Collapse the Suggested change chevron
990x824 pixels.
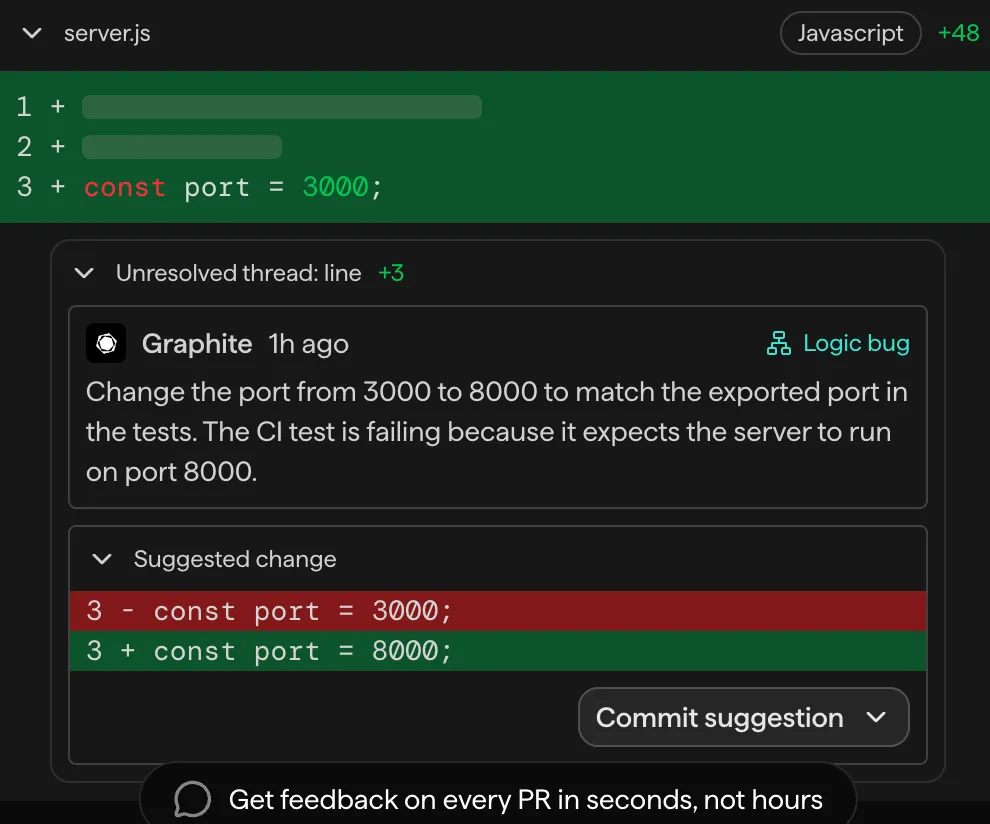pos(102,559)
